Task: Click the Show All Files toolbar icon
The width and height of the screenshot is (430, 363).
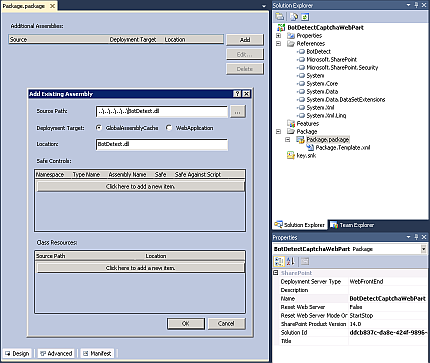Action: [x=294, y=17]
